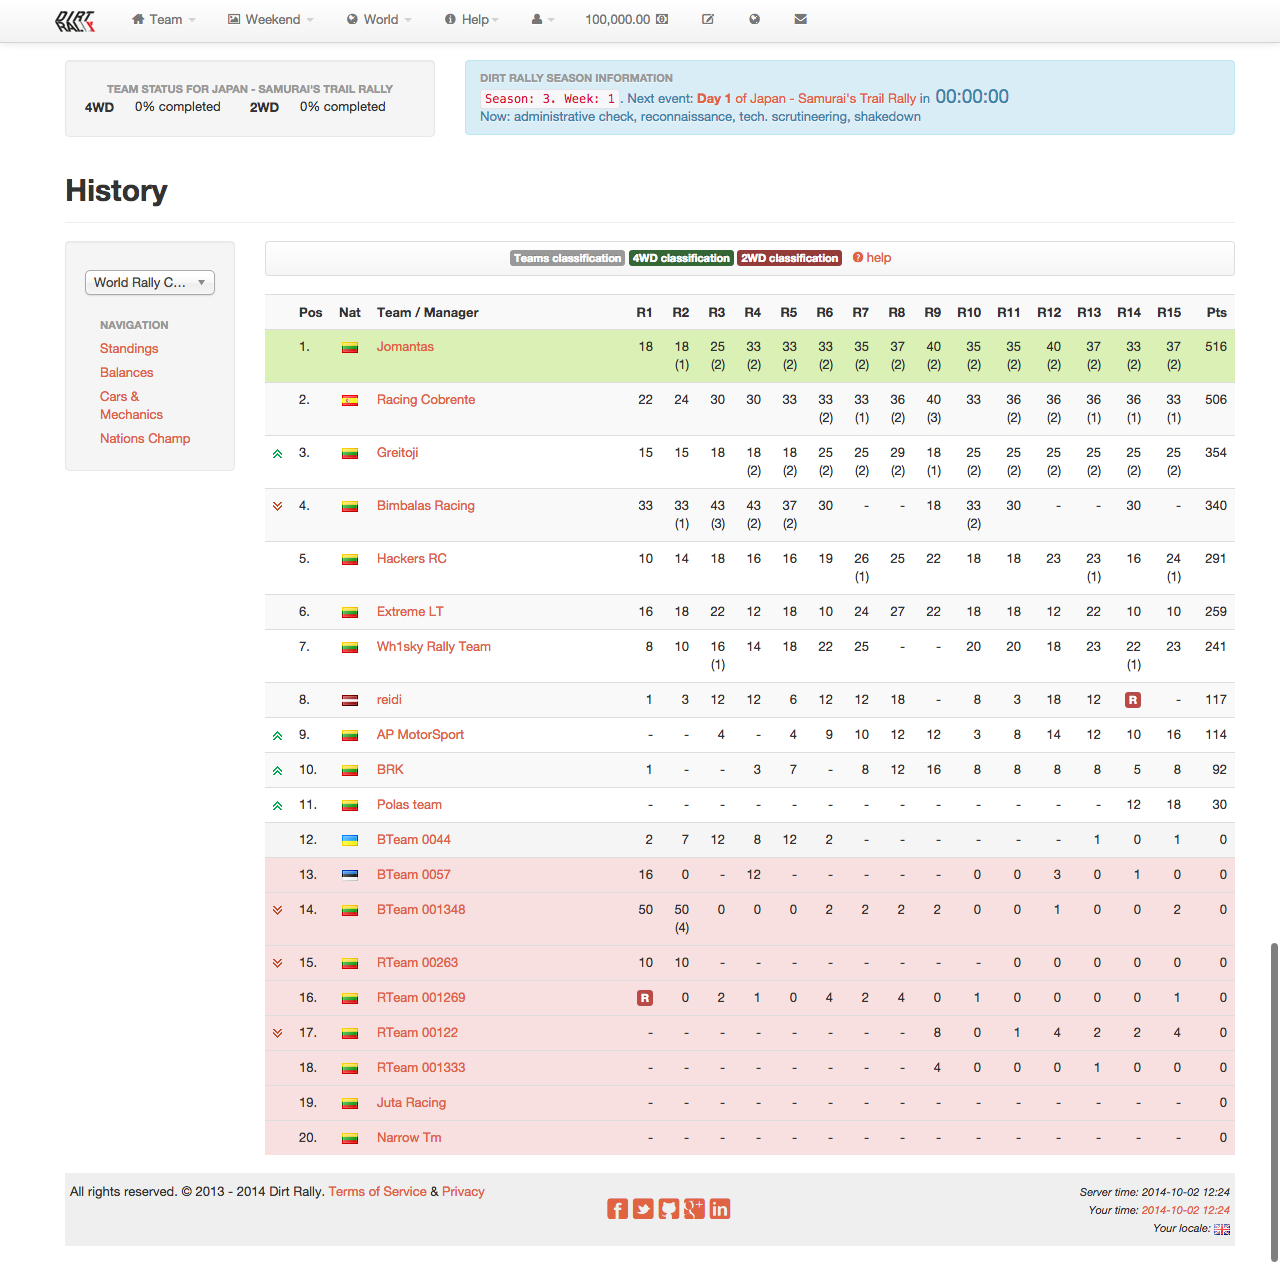The image size is (1280, 1264).
Task: Click the flag icon next to Racing Cobrente
Action: click(x=350, y=401)
